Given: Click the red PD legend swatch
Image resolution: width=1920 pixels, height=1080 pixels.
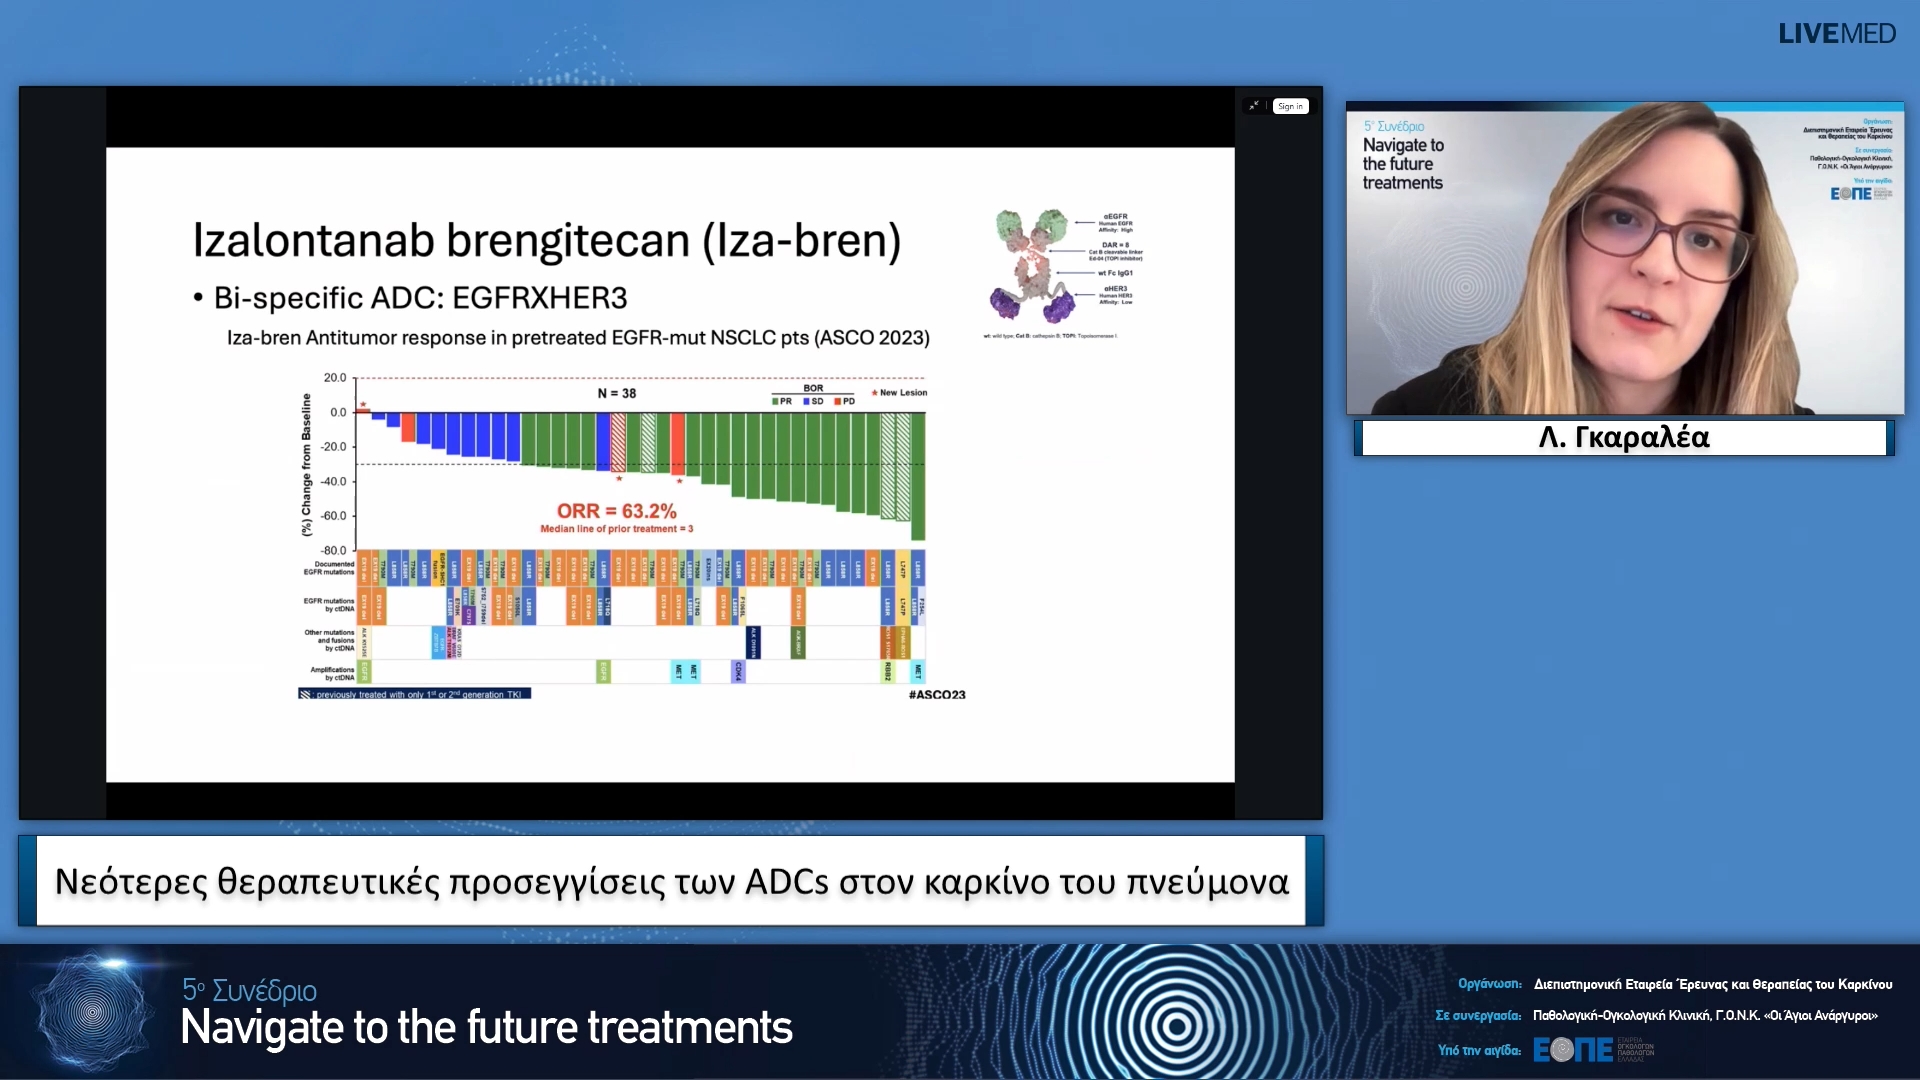Looking at the screenshot, I should point(838,402).
